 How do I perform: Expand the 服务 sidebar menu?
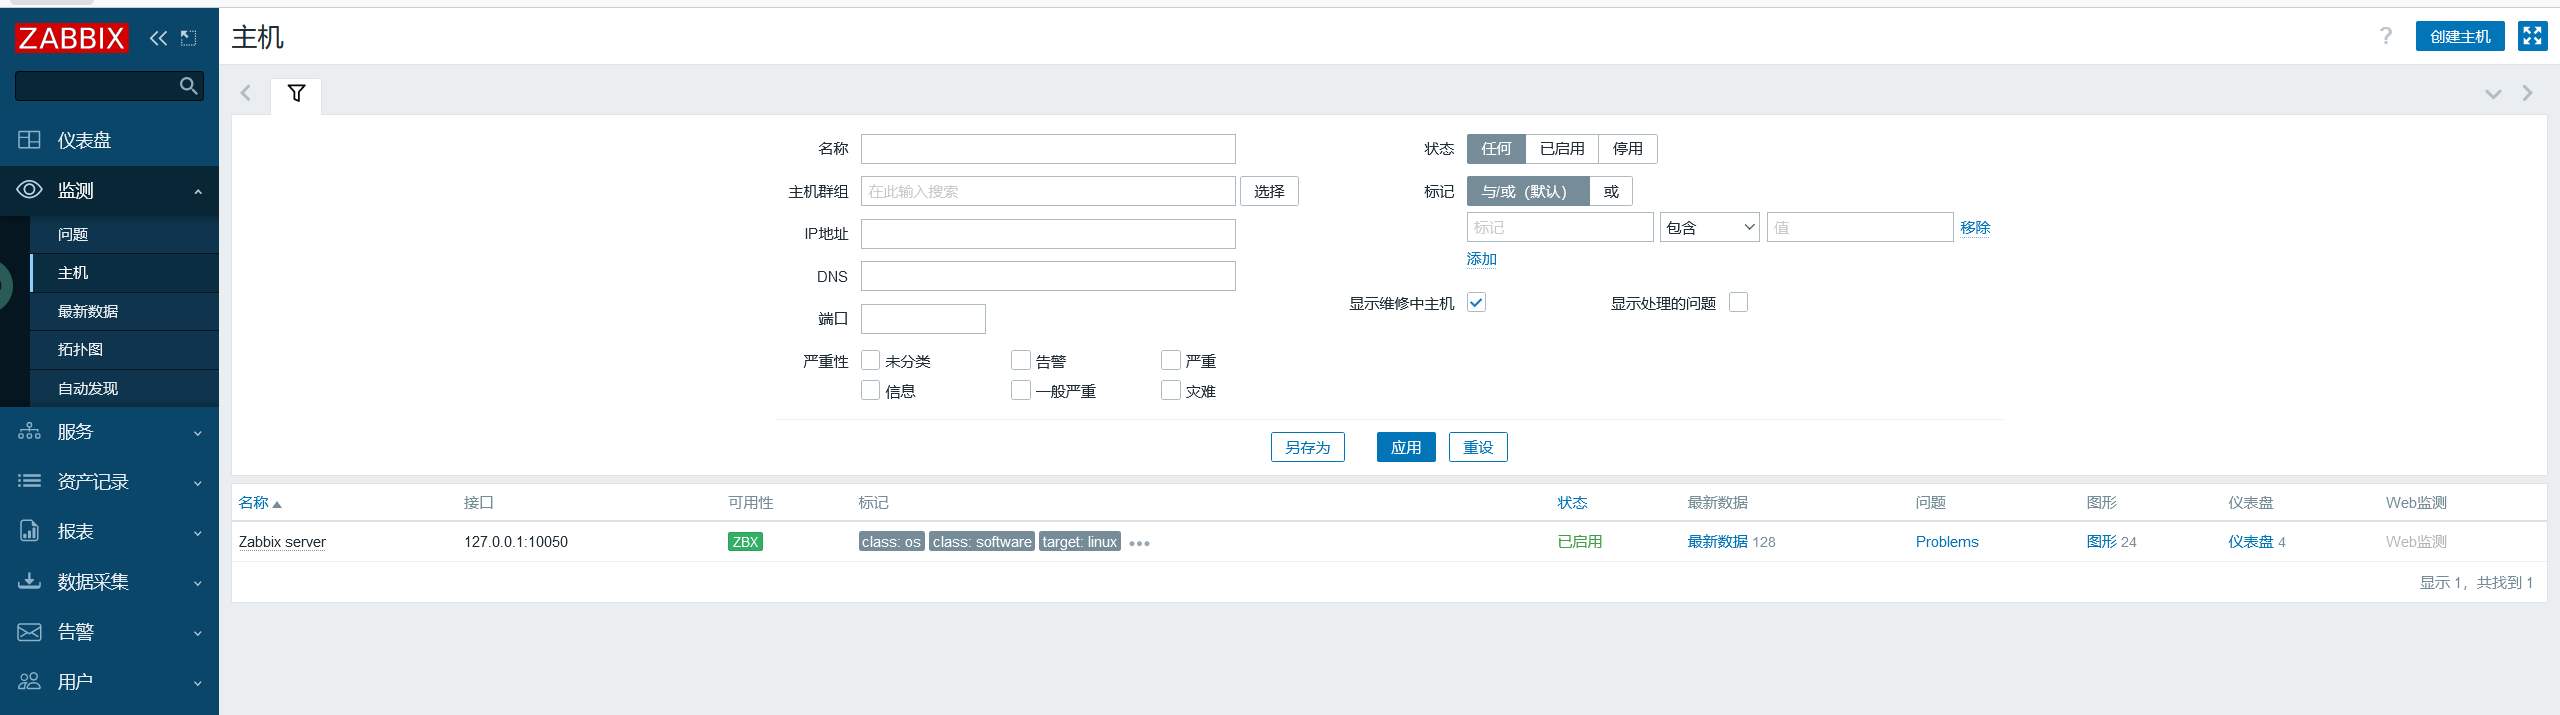click(109, 432)
